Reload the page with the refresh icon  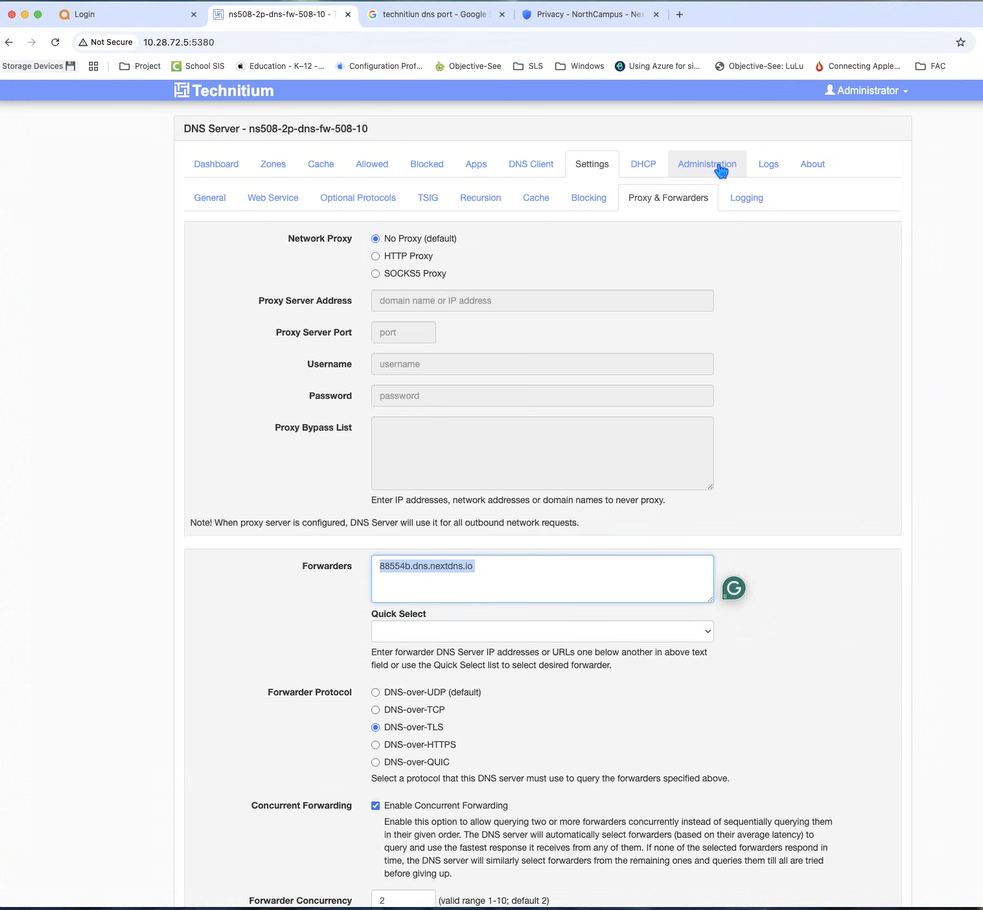56,42
